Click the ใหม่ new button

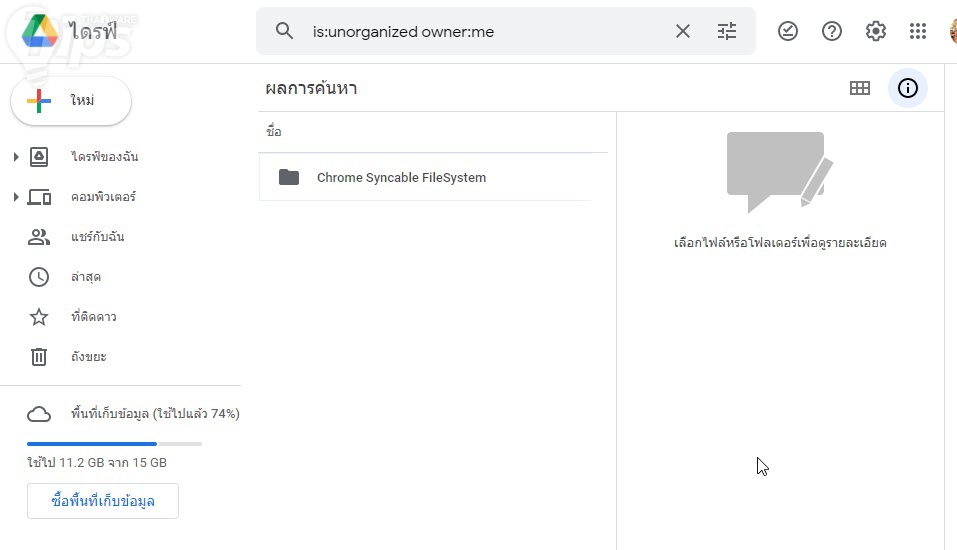pos(71,101)
